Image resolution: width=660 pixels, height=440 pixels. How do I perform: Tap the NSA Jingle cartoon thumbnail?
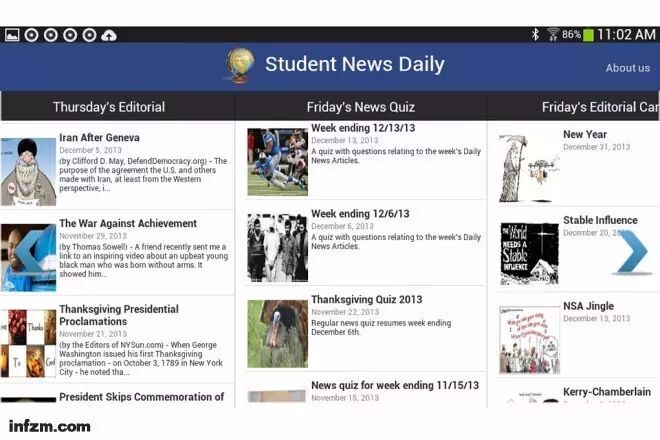pyautogui.click(x=530, y=340)
